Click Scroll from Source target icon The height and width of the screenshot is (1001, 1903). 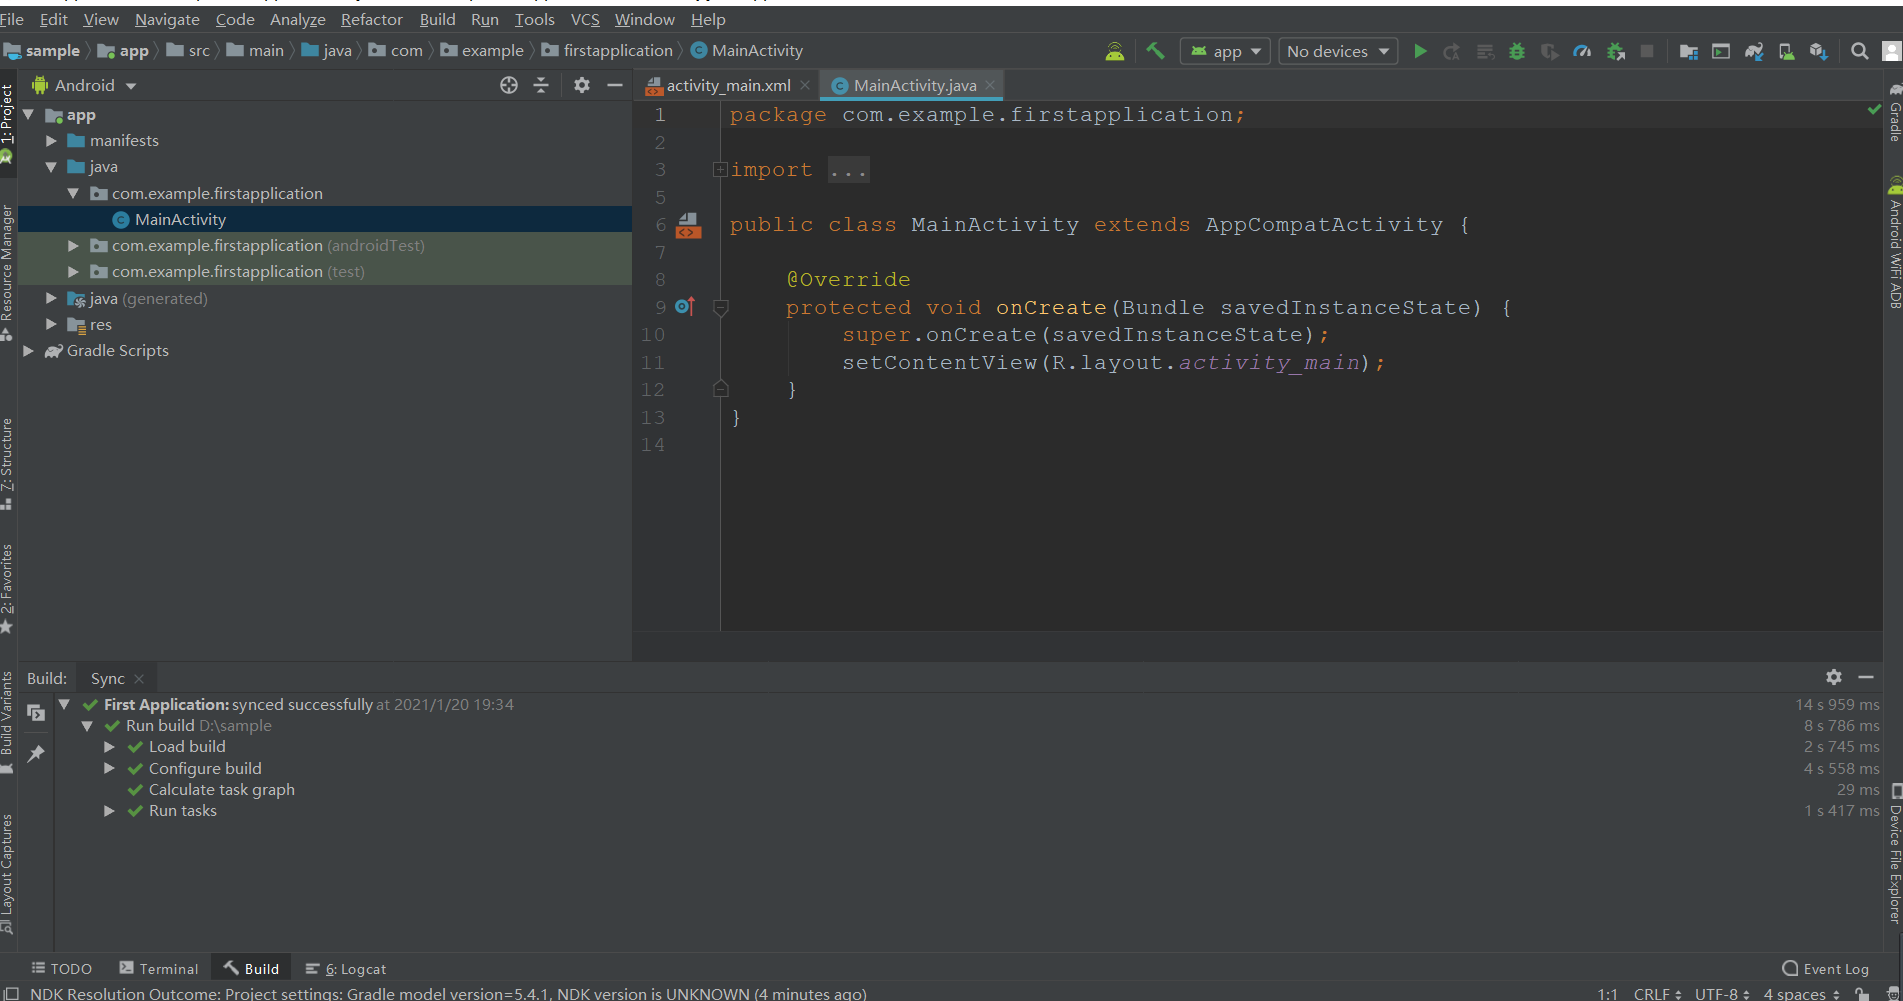[509, 86]
